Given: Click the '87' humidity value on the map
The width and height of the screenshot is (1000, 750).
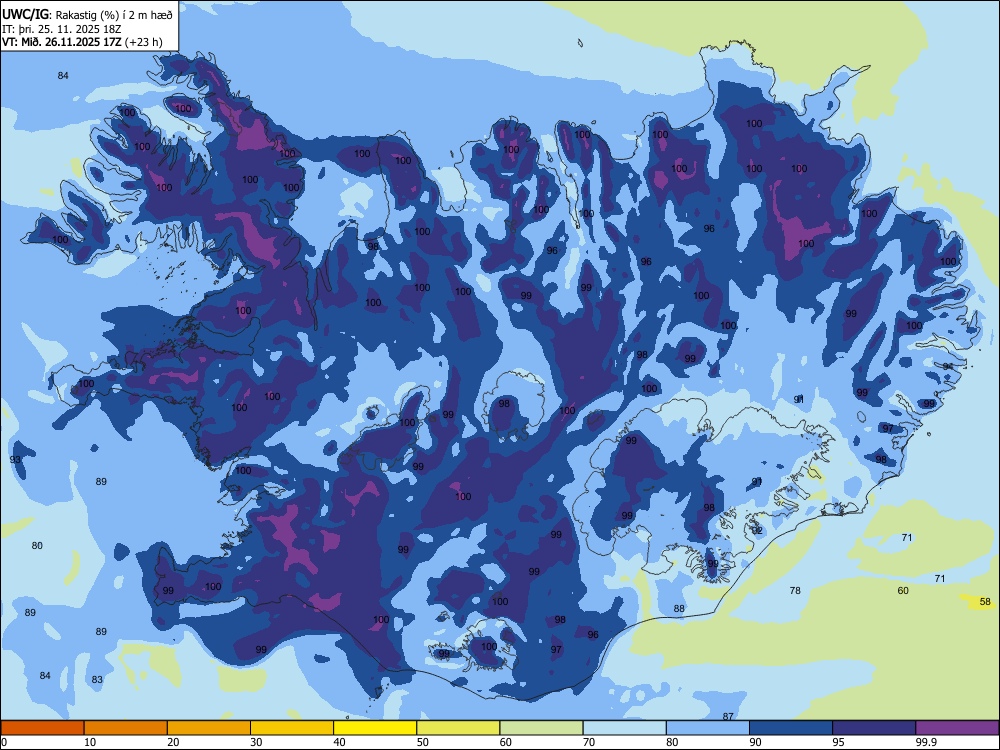Looking at the screenshot, I should 728,716.
